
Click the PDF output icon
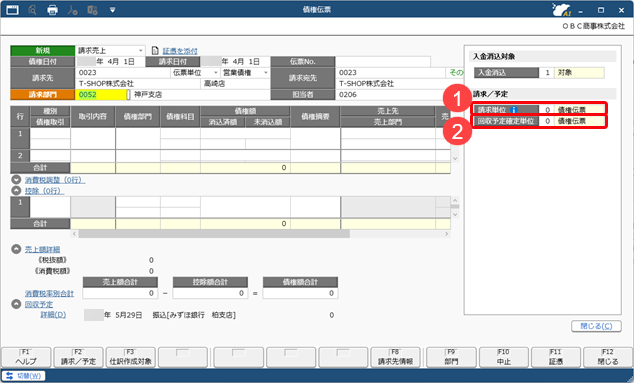(x=72, y=10)
